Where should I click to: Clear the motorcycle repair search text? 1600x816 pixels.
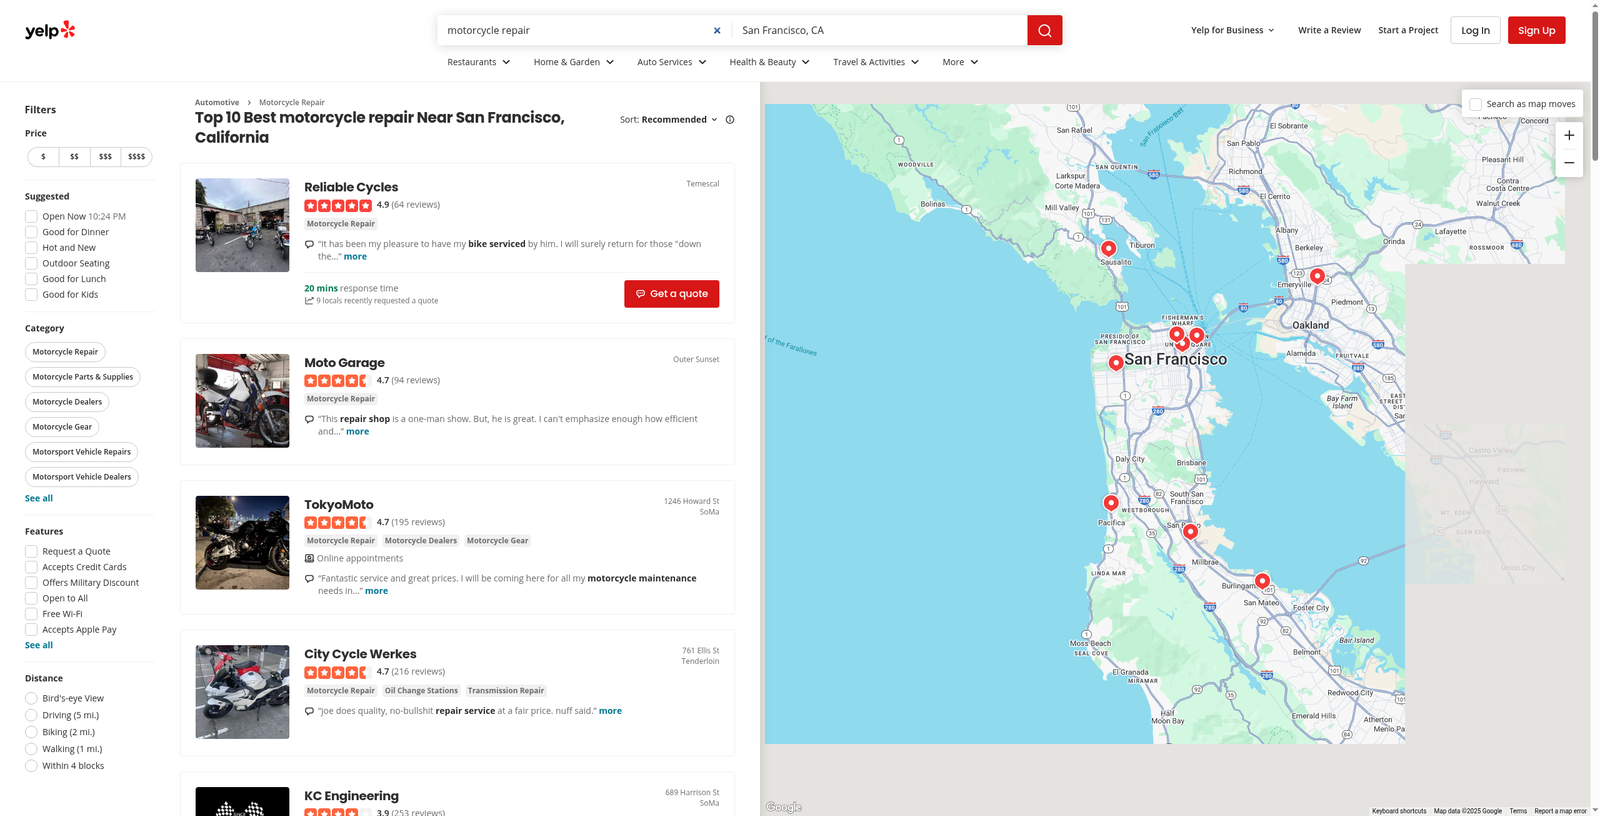pyautogui.click(x=717, y=30)
